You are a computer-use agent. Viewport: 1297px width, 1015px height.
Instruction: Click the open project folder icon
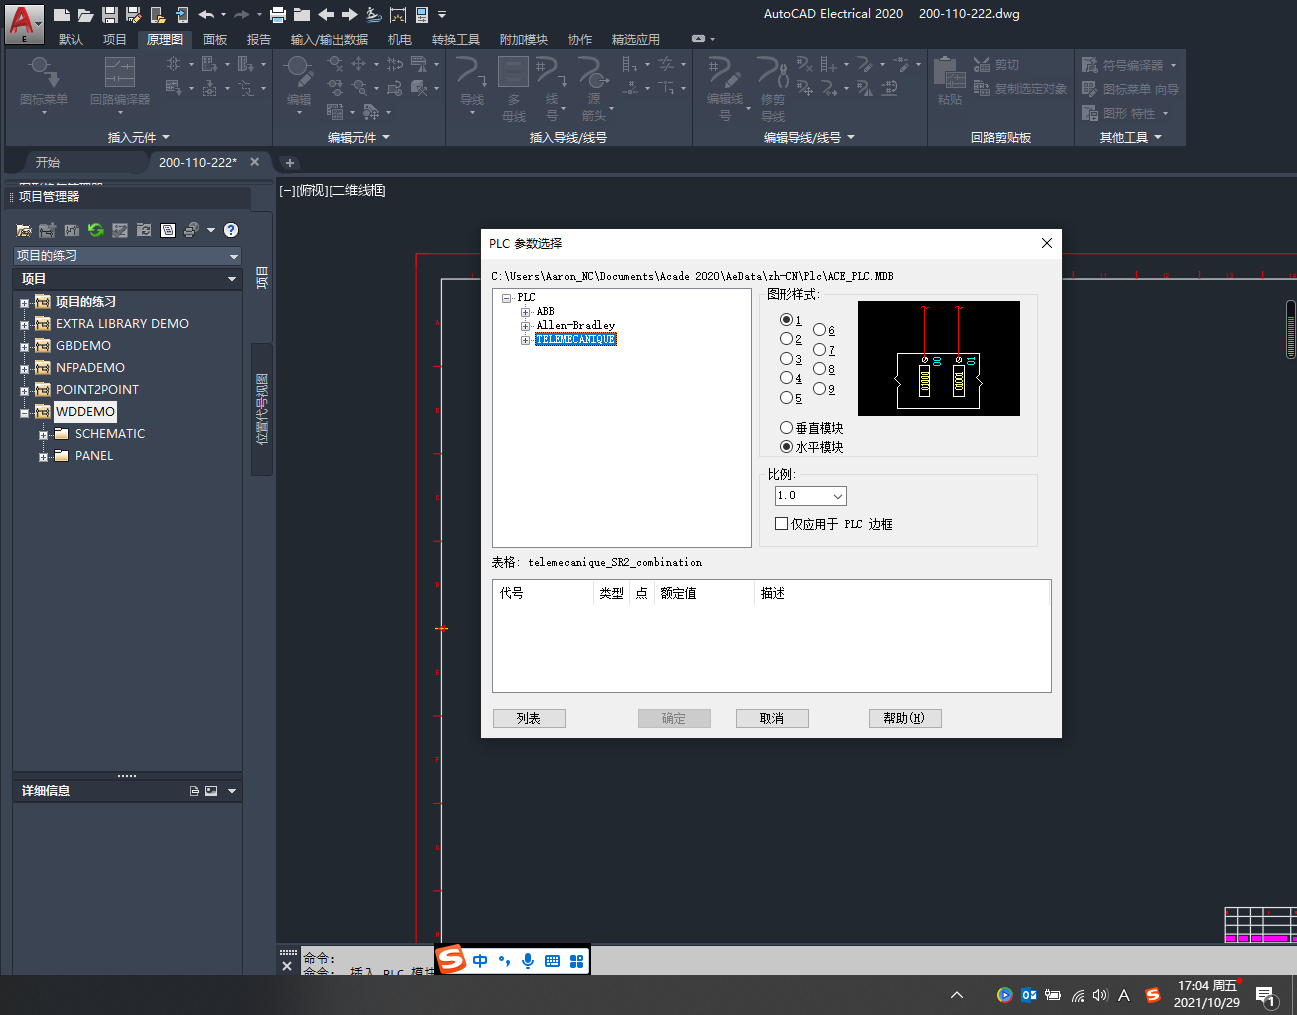tap(24, 230)
